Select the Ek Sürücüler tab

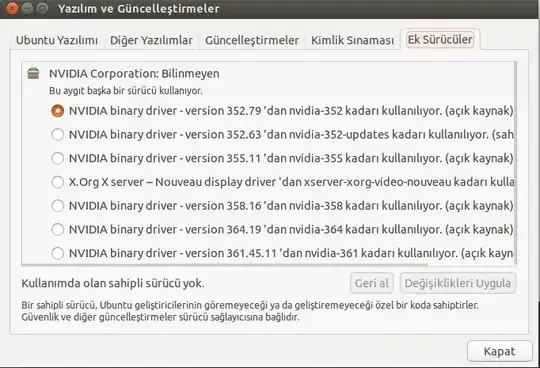coord(440,40)
